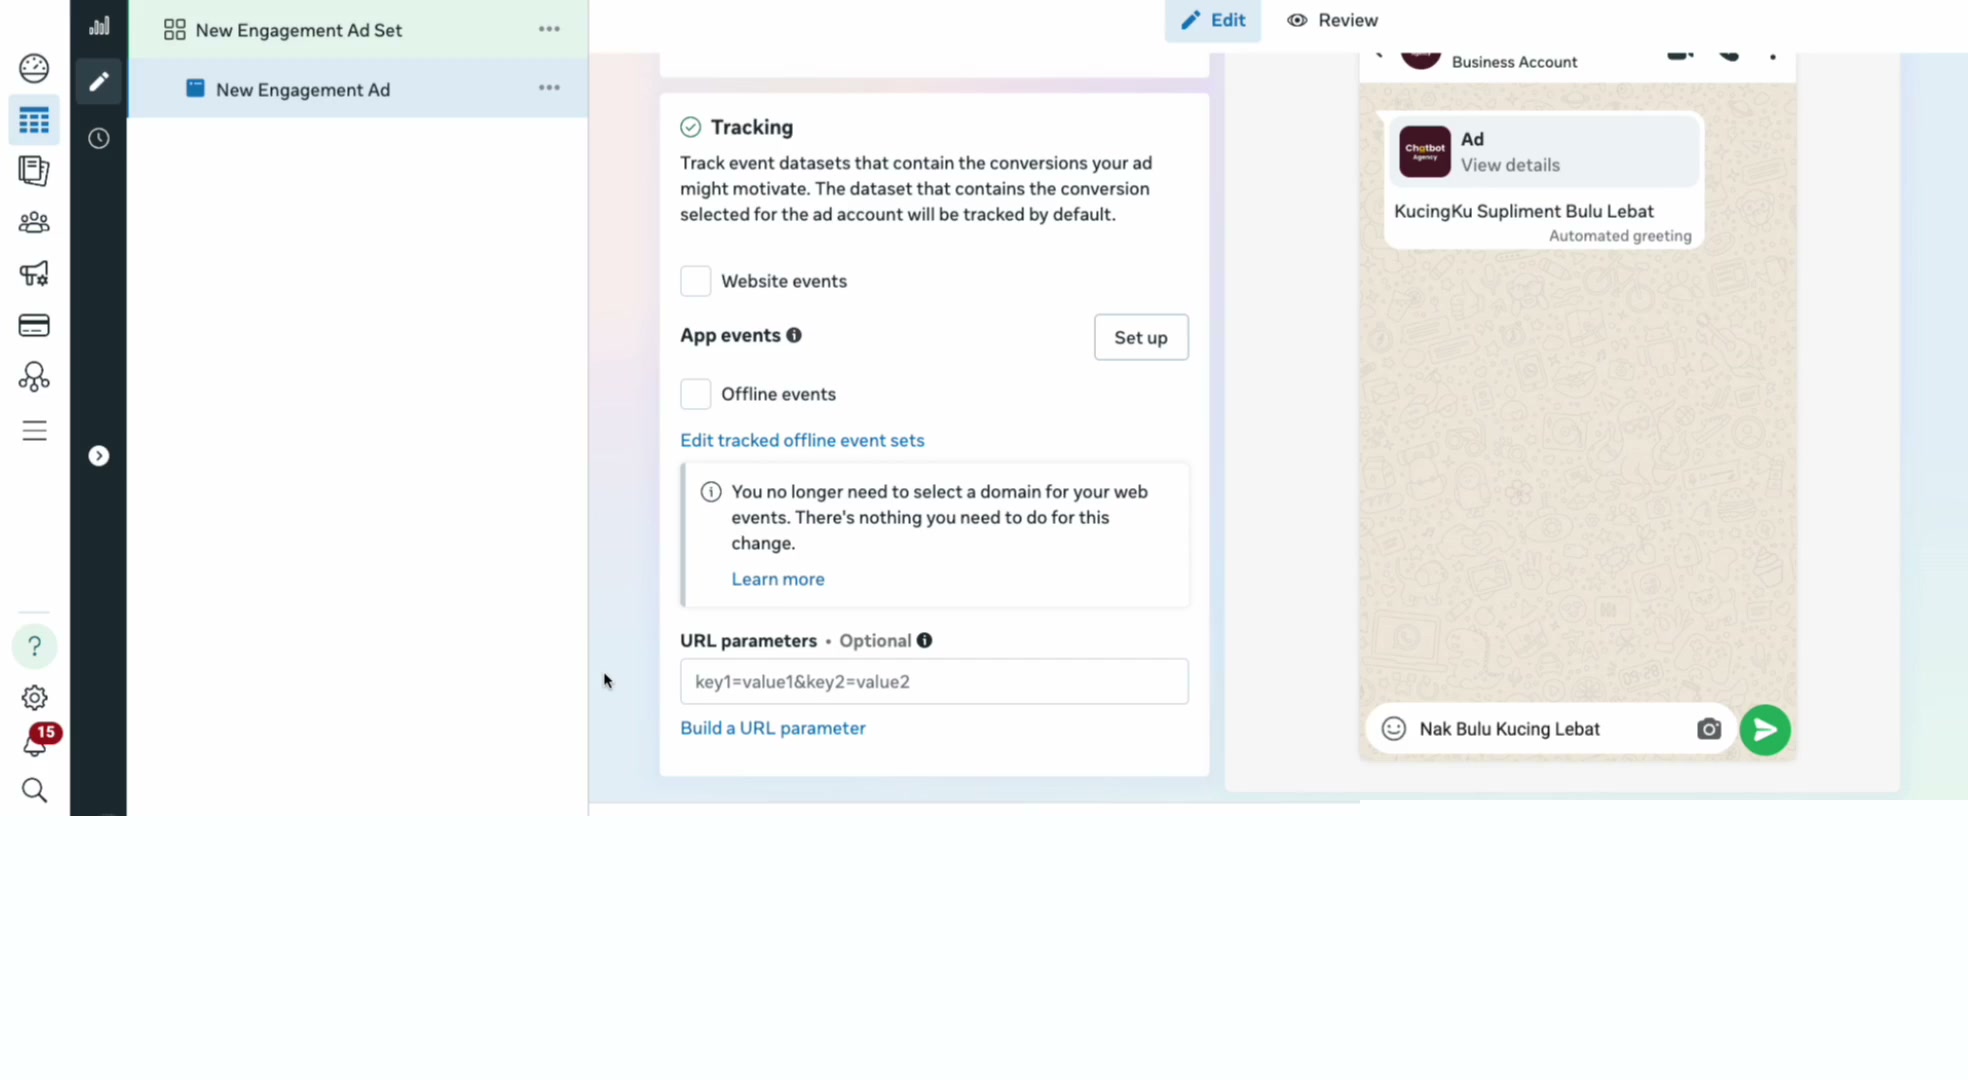Select the pencil edit icon in dark panel
Image resolution: width=1968 pixels, height=1080 pixels.
pos(98,82)
